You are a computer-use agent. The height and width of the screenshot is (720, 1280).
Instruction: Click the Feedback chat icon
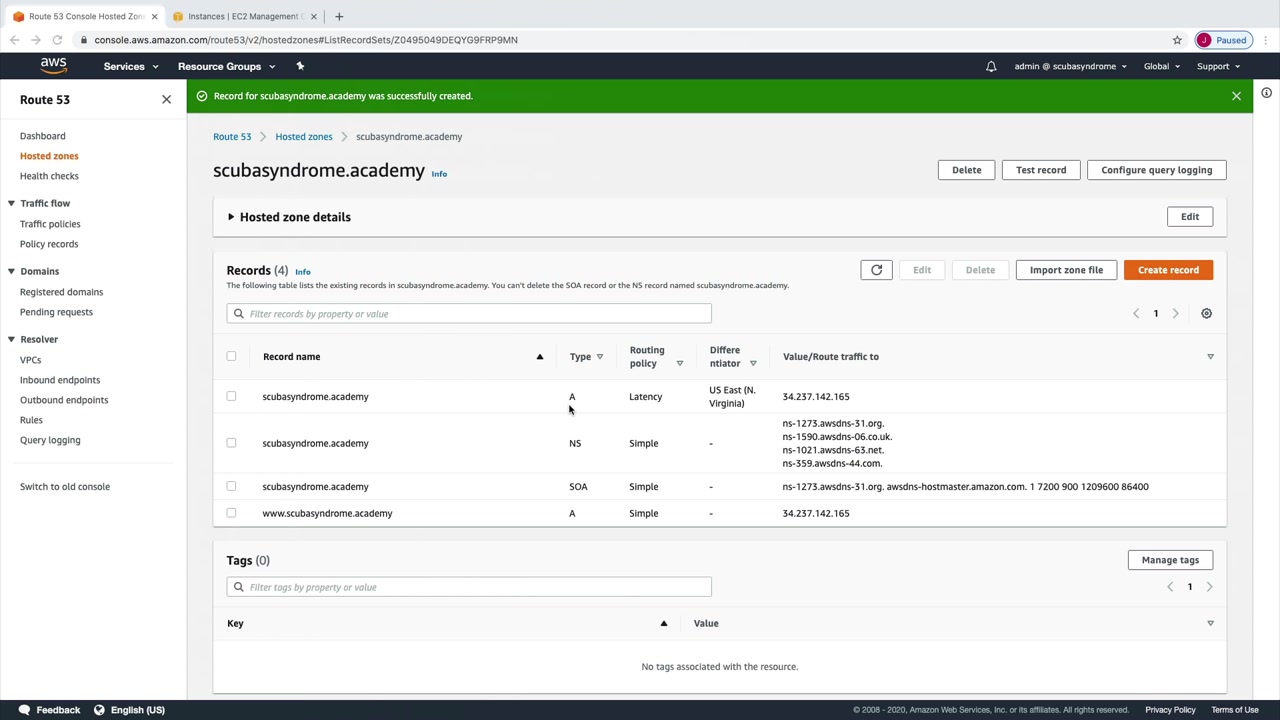pos(24,710)
